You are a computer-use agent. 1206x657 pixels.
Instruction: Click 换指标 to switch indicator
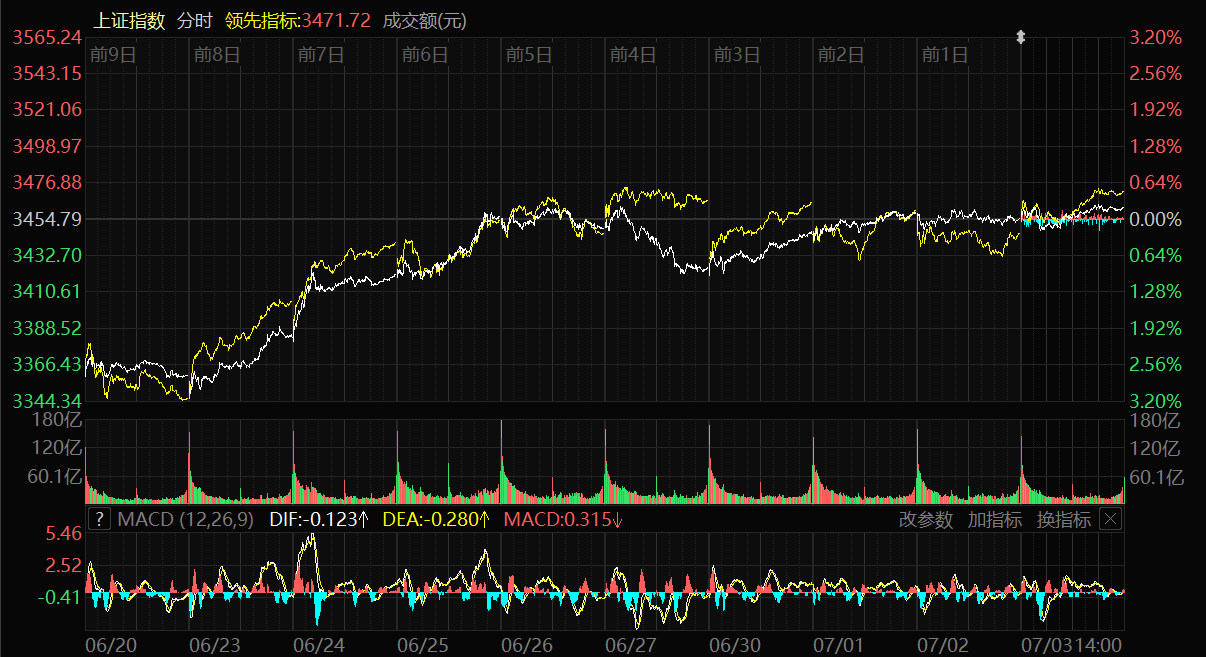(x=1063, y=519)
